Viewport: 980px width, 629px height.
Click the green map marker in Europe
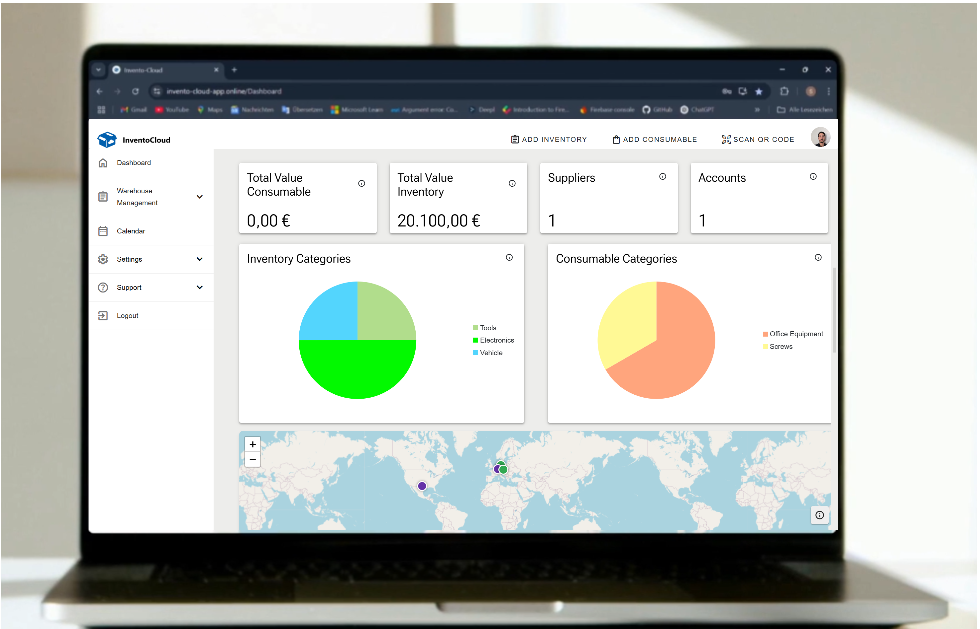coord(503,469)
